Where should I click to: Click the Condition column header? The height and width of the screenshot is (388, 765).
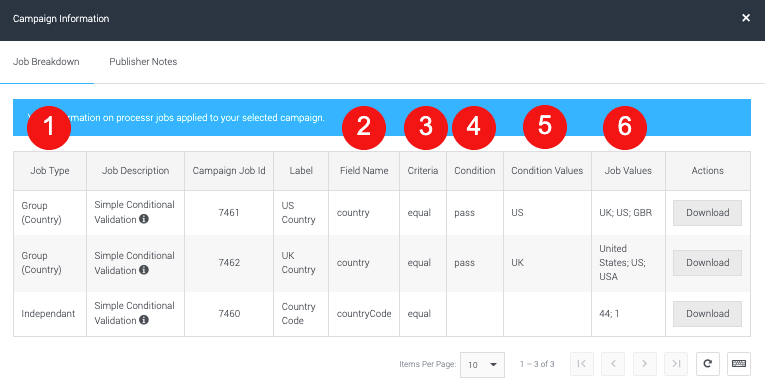pos(475,171)
